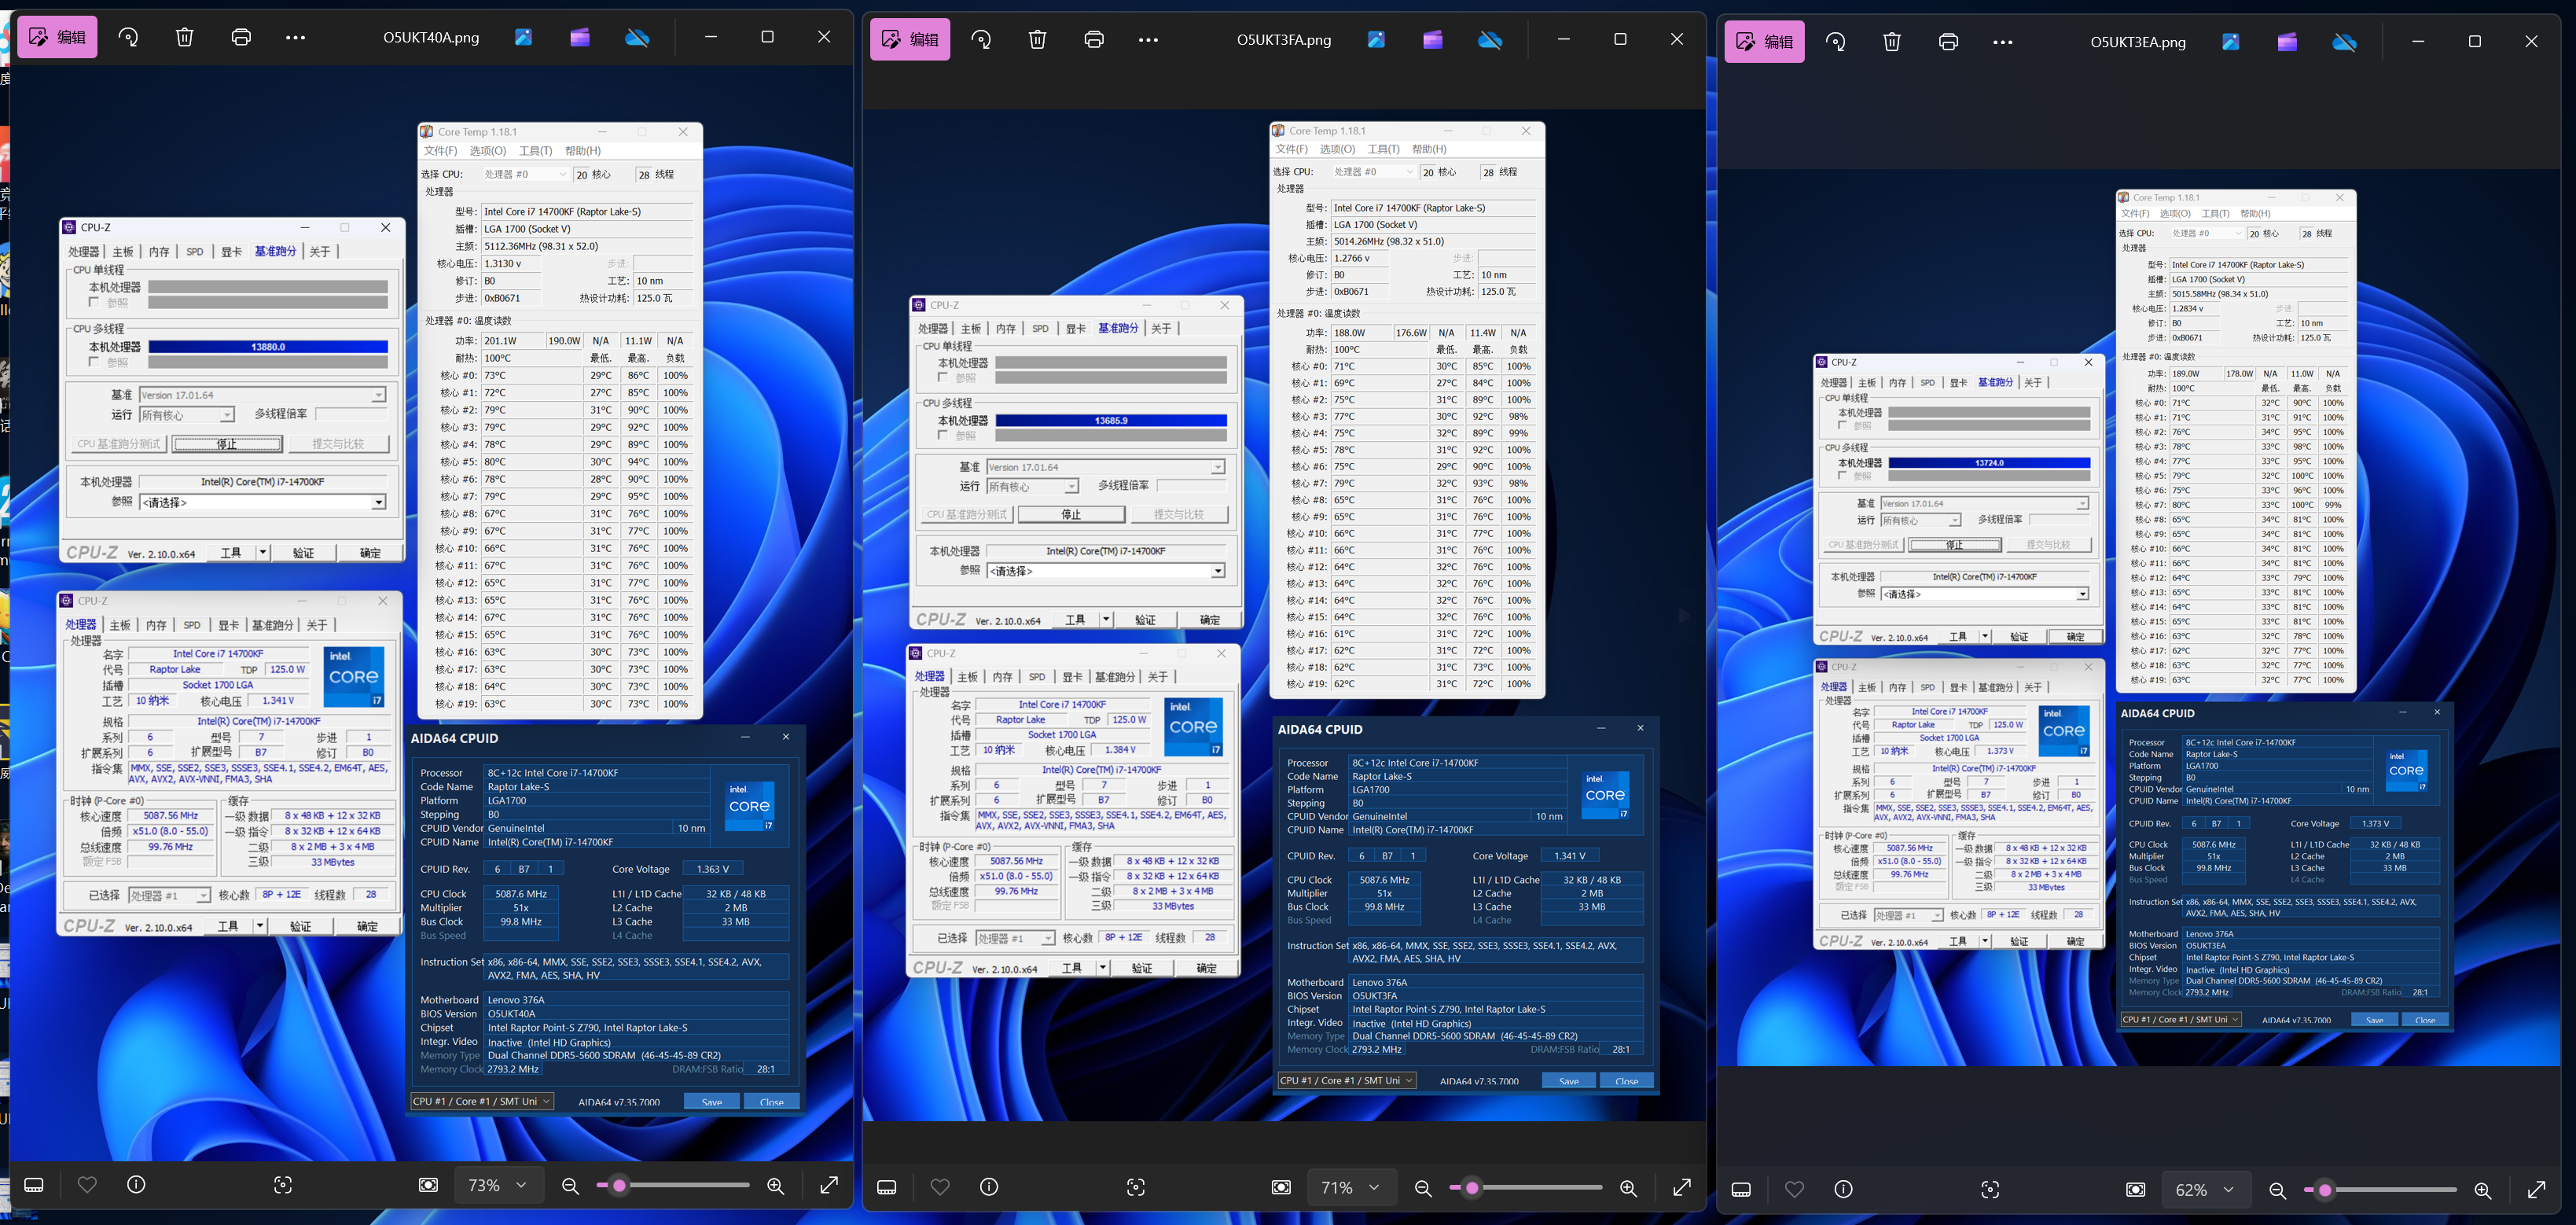Zoom in on the O5UKT3FA.png image
This screenshot has height=1225, width=2576.
tap(1629, 1188)
